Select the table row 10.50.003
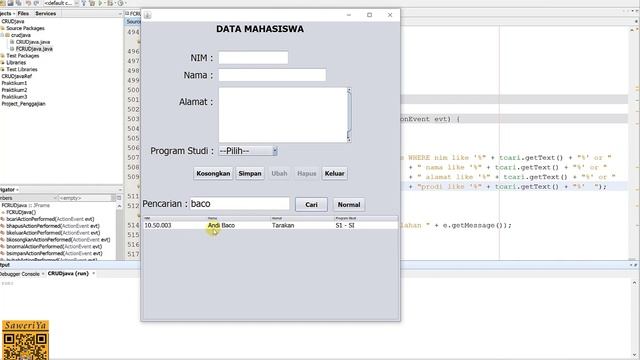This screenshot has height=360, width=640. pos(270,225)
